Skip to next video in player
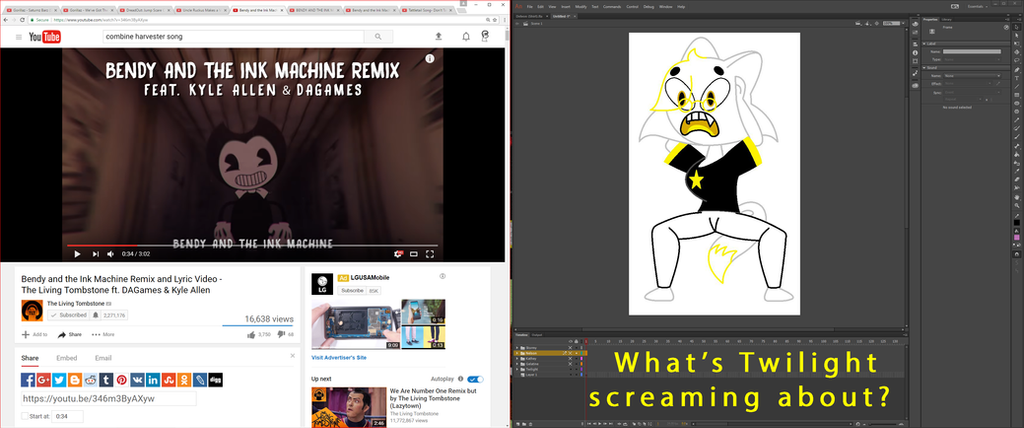Viewport: 1024px width, 428px height. pos(95,254)
